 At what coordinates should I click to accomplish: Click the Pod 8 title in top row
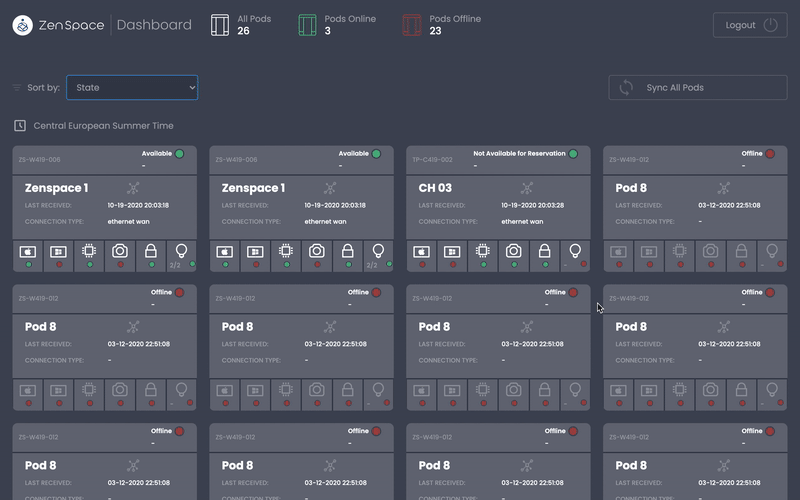[x=631, y=188]
